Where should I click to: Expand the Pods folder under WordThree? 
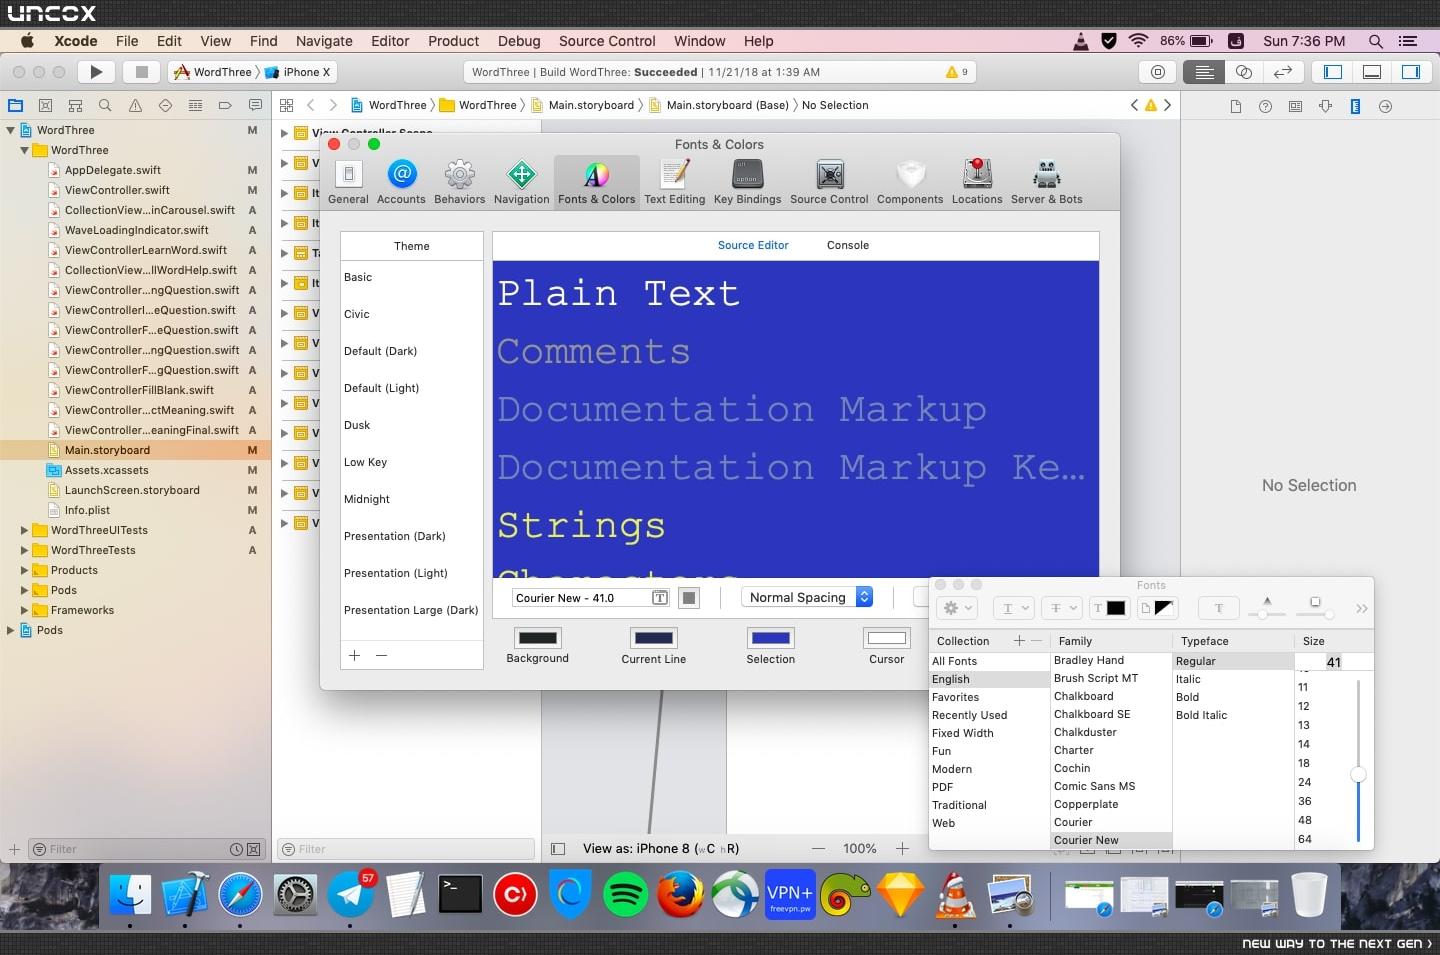point(25,590)
